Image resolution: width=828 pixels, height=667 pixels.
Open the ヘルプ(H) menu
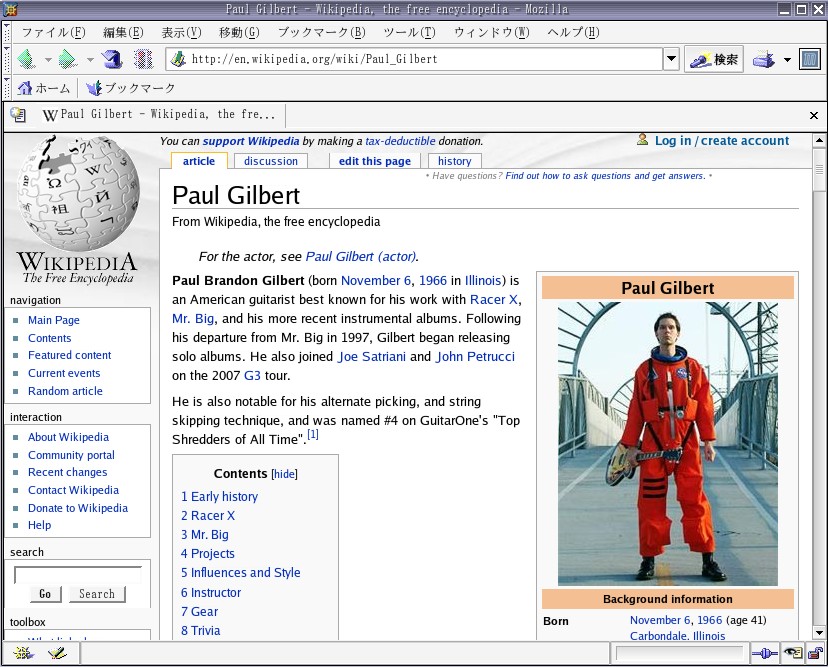pos(573,33)
